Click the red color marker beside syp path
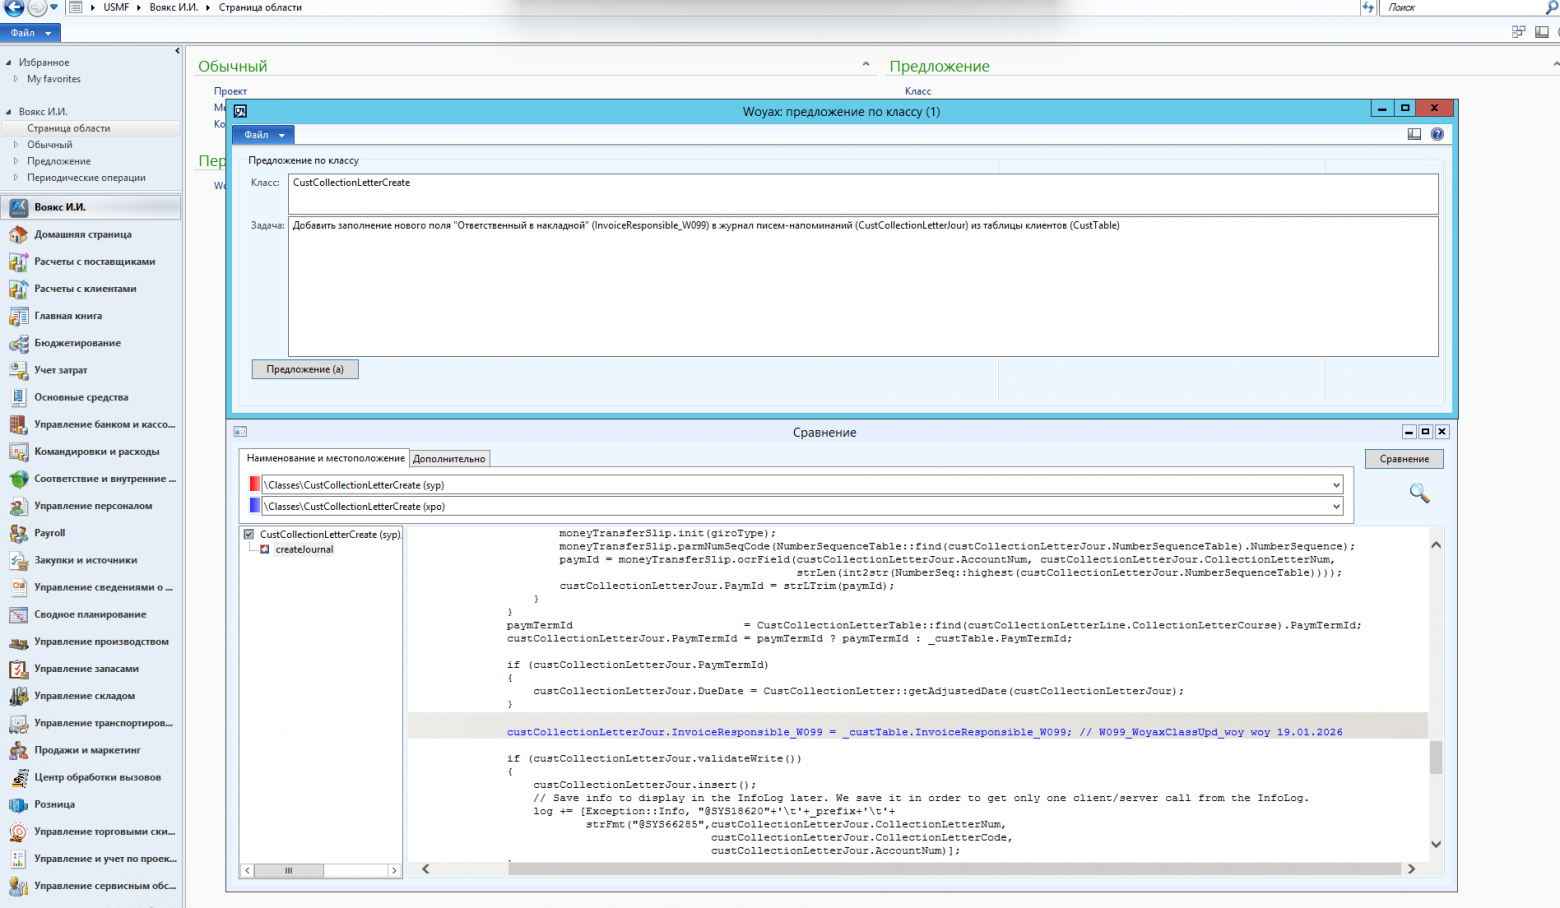The image size is (1560, 908). pyautogui.click(x=254, y=485)
